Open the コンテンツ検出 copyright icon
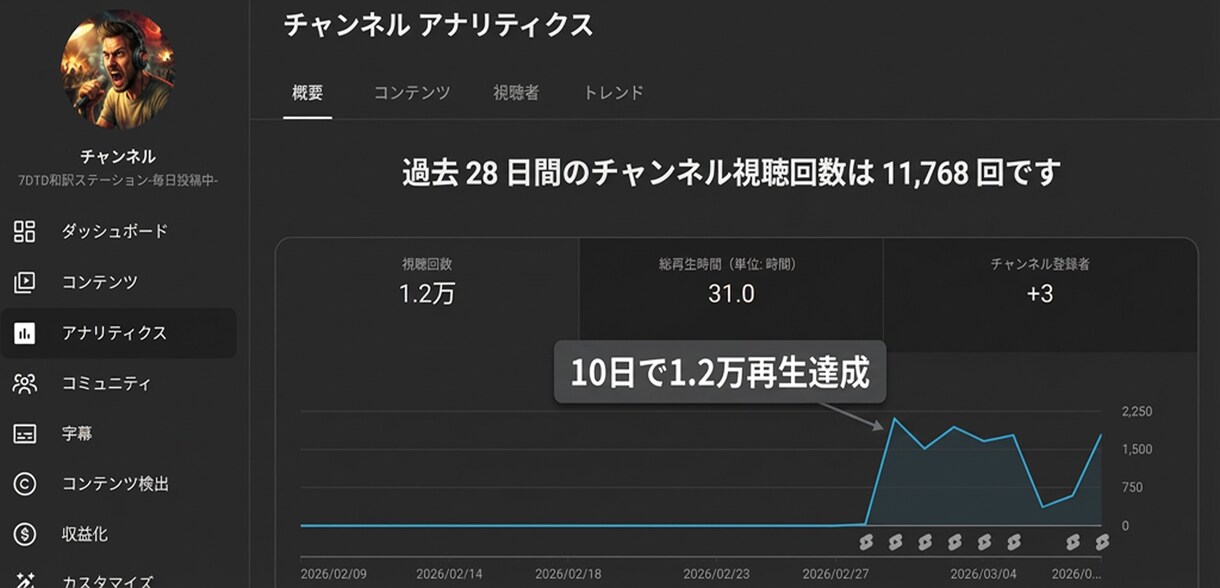Viewport: 1220px width, 588px height. [24, 484]
